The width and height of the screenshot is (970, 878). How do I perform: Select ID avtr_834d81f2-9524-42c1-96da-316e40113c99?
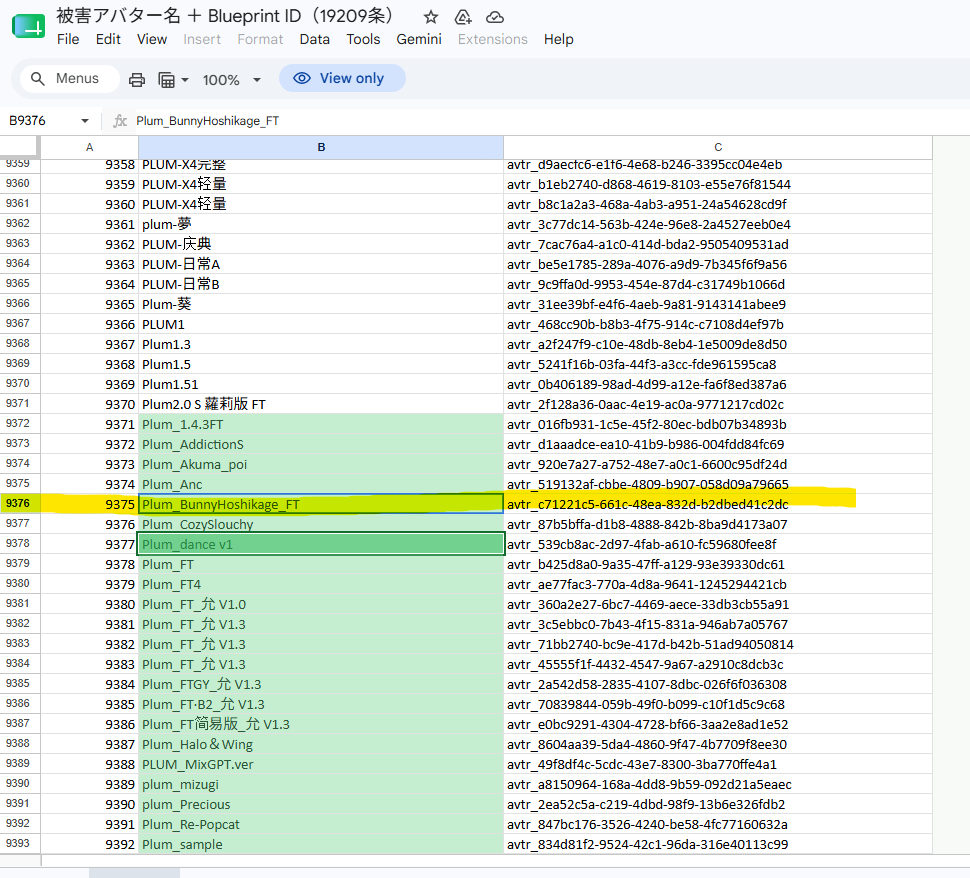(718, 844)
